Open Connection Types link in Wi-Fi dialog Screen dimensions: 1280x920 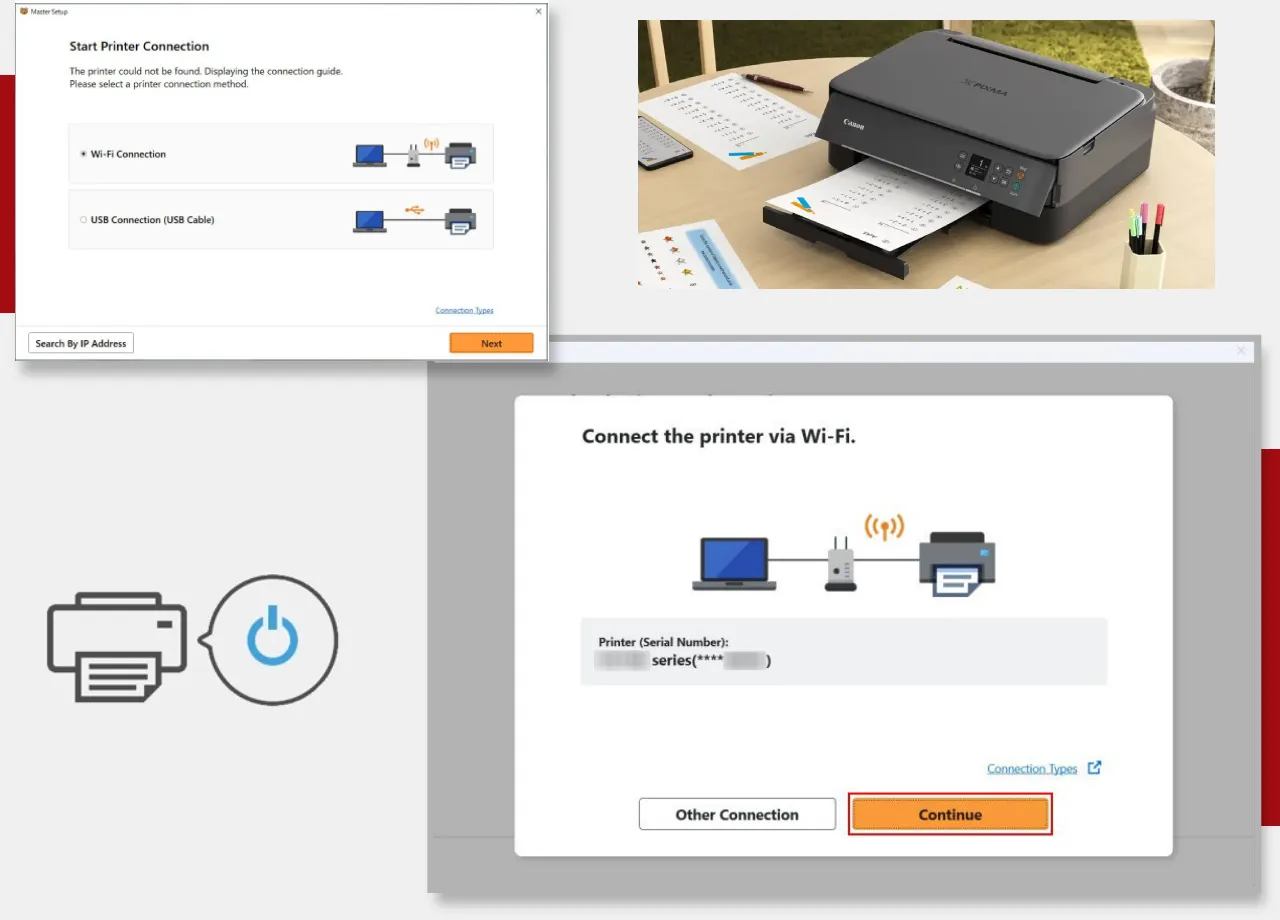tap(1031, 769)
